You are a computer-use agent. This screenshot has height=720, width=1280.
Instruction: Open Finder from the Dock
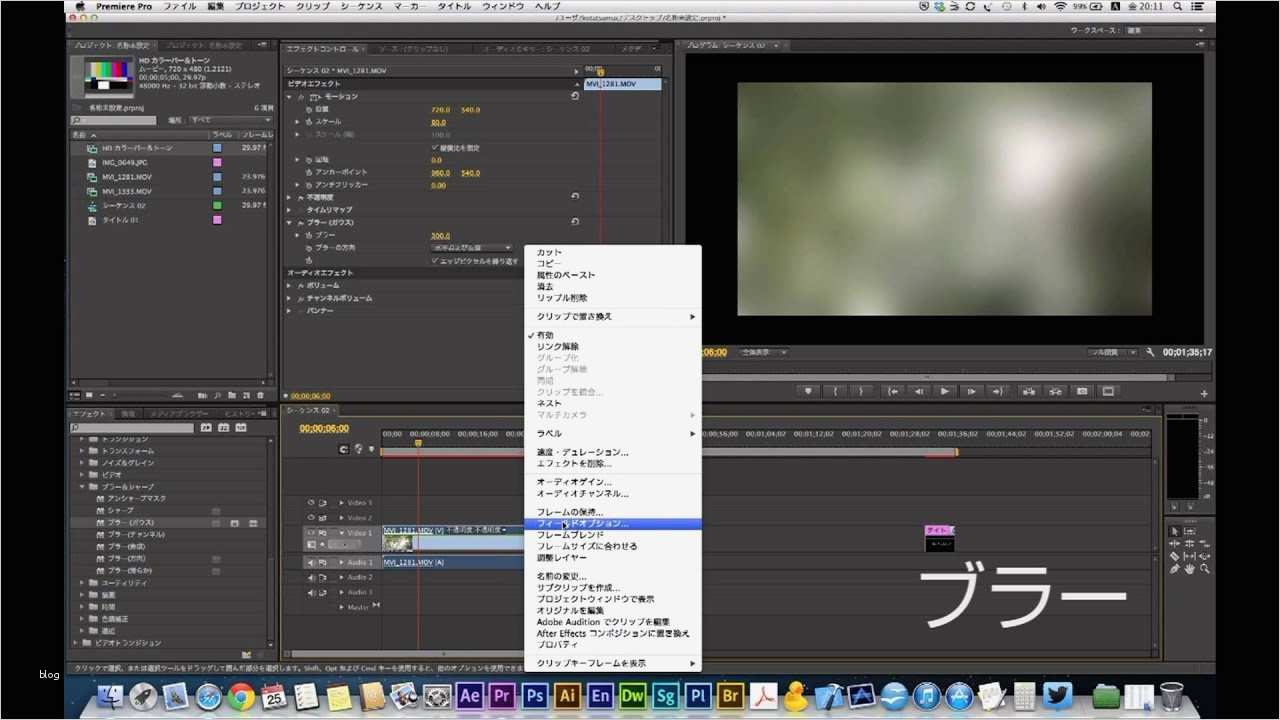click(x=110, y=695)
